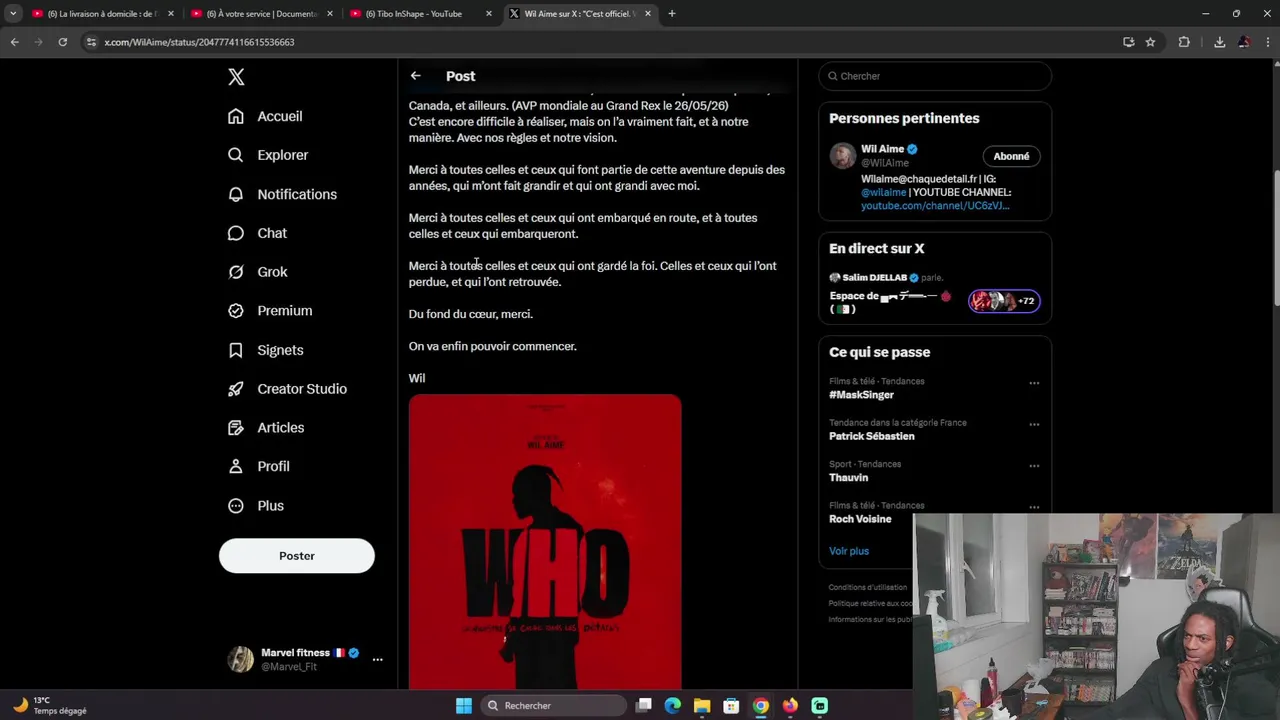Screen dimensions: 1280x720
Task: Open the browser extensions puzzle icon
Action: coord(1184,42)
